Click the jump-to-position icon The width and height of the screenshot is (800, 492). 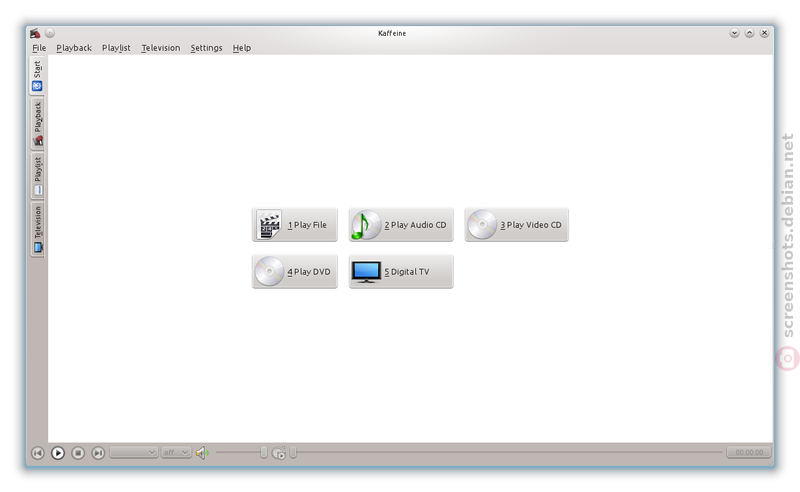pyautogui.click(x=279, y=453)
